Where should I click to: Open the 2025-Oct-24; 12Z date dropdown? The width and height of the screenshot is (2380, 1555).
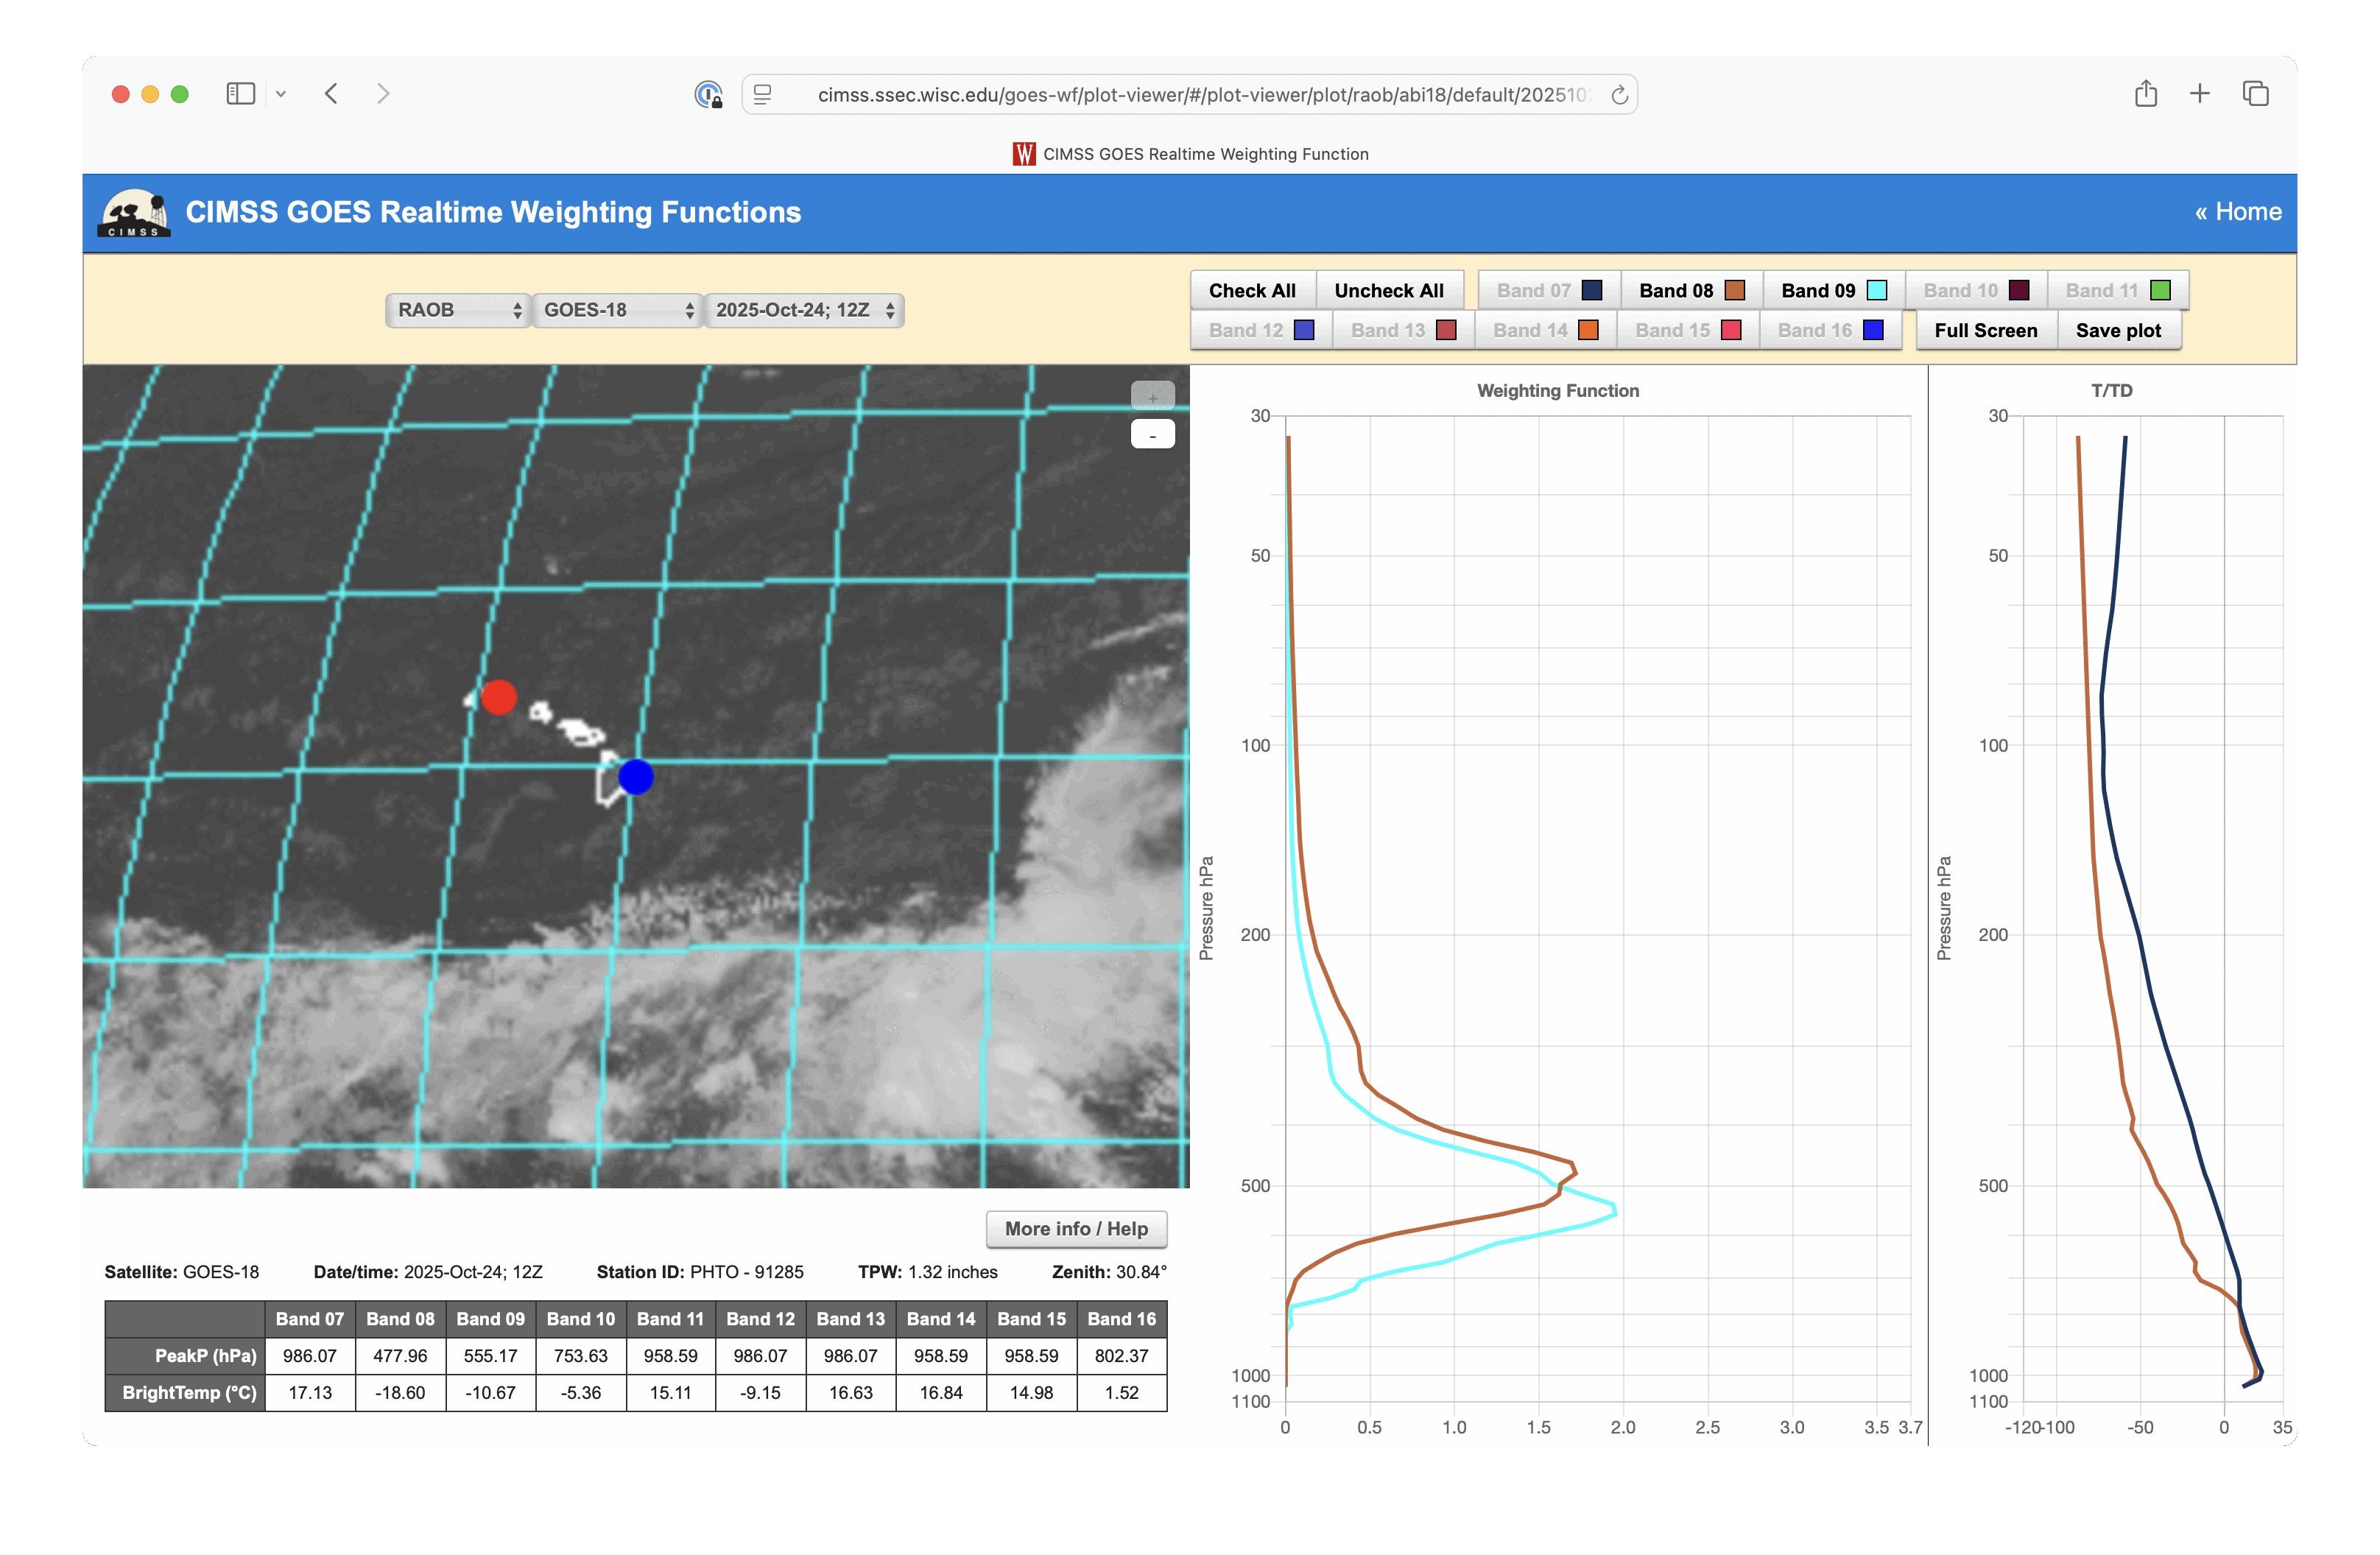tap(804, 310)
